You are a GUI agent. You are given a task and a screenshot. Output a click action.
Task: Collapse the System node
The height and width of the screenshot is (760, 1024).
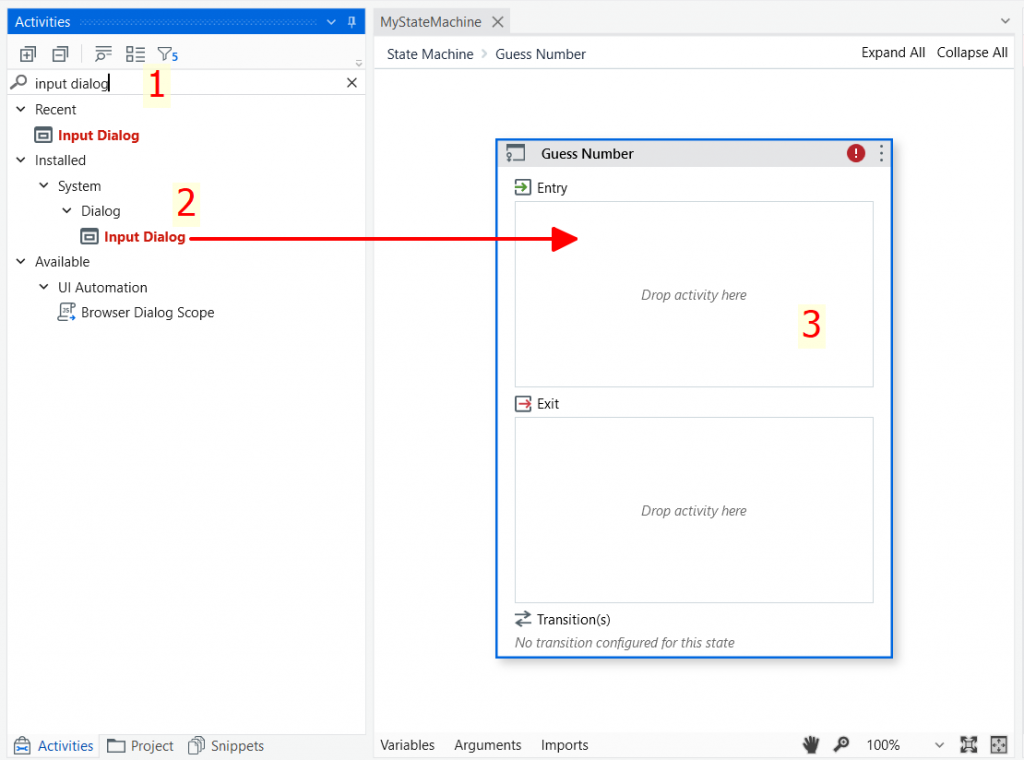coord(44,185)
